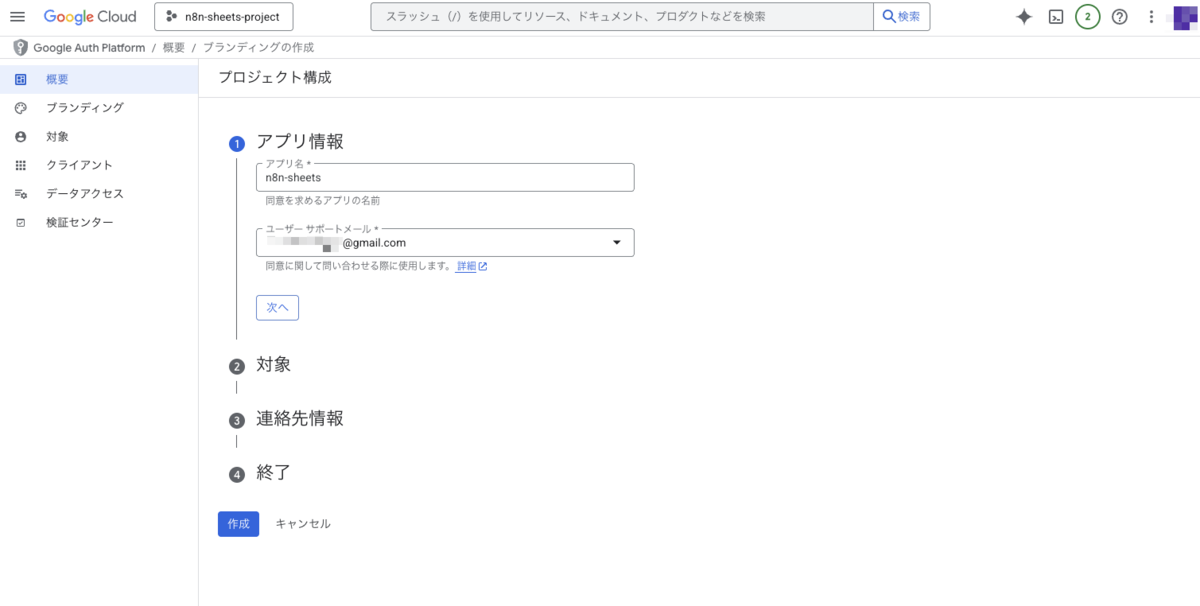Select クライアント in the sidebar
The image size is (1200, 606).
tap(99, 165)
